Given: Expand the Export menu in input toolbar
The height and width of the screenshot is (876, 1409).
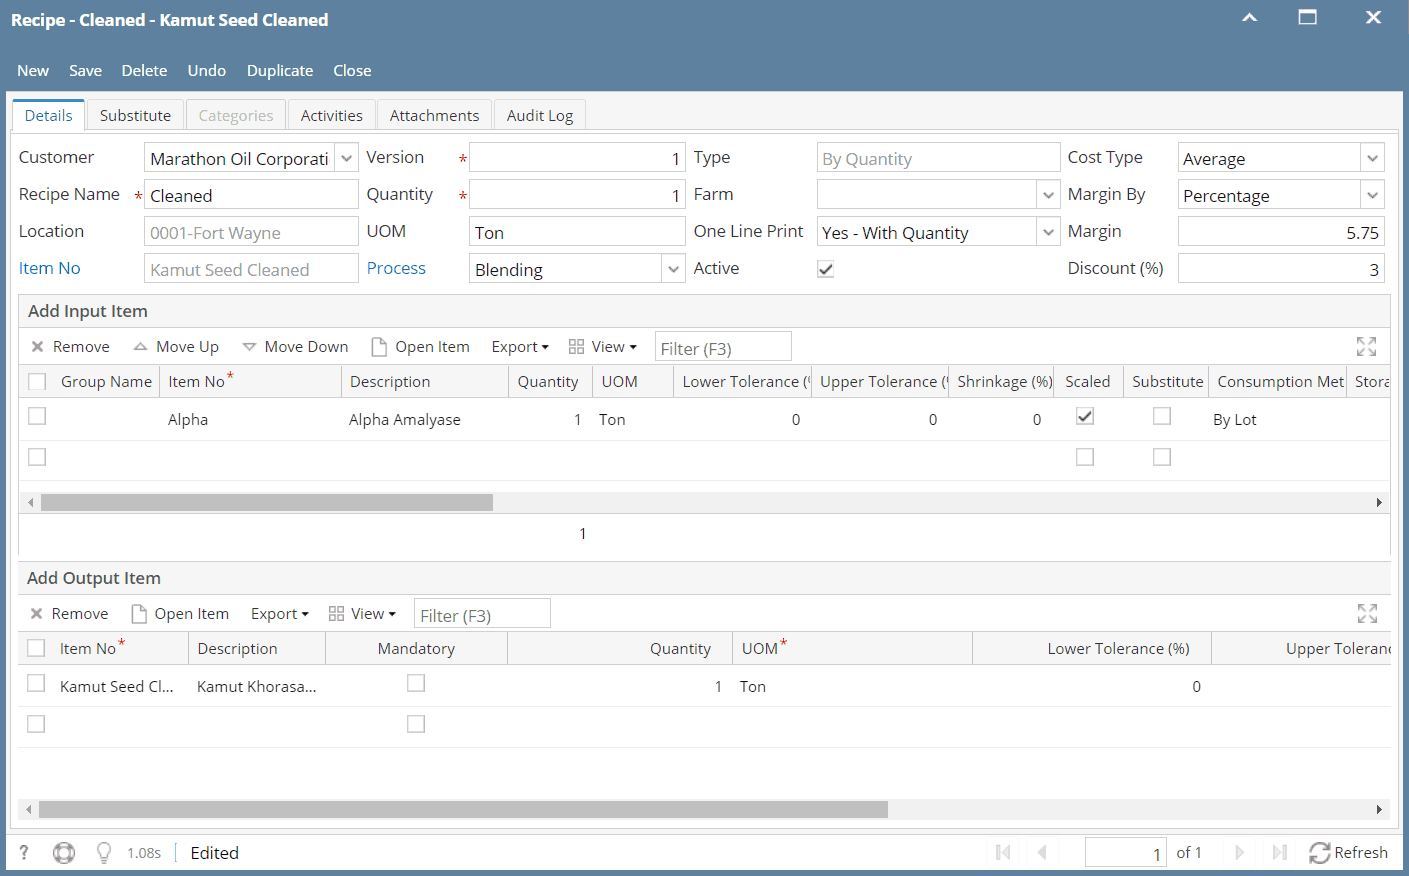Looking at the screenshot, I should pyautogui.click(x=519, y=346).
